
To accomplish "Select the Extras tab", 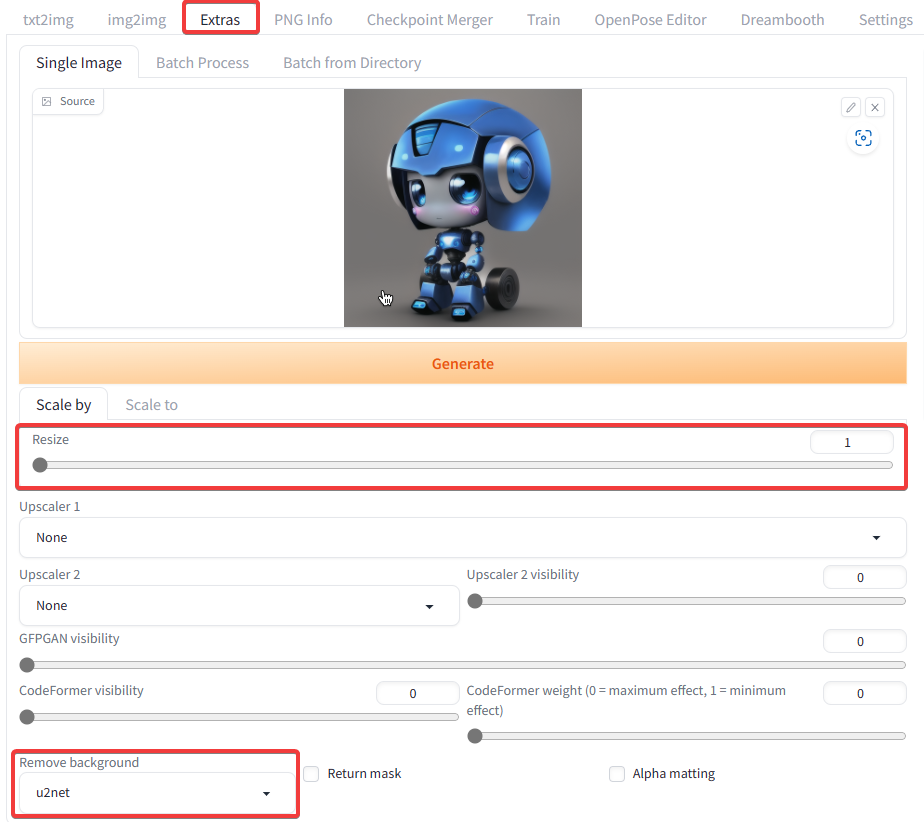I will pyautogui.click(x=220, y=19).
